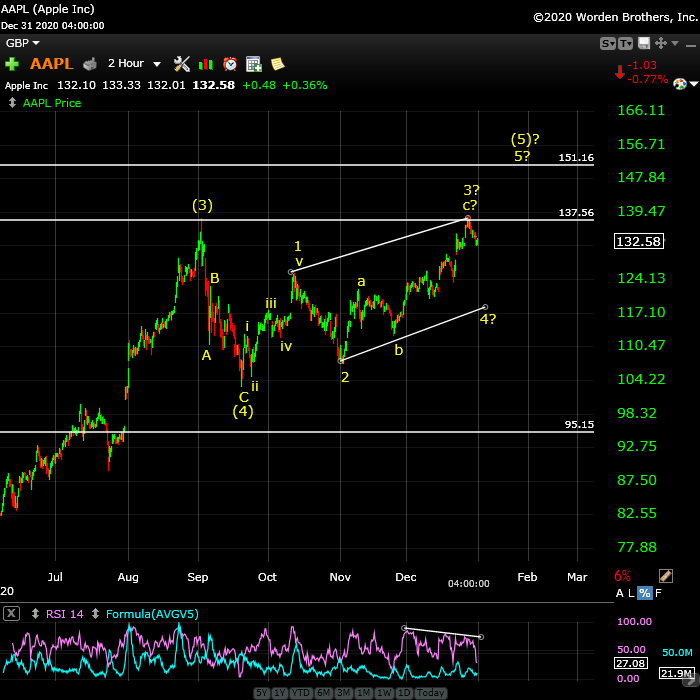
Task: Click the (3) wave label annotation
Action: coord(202,205)
